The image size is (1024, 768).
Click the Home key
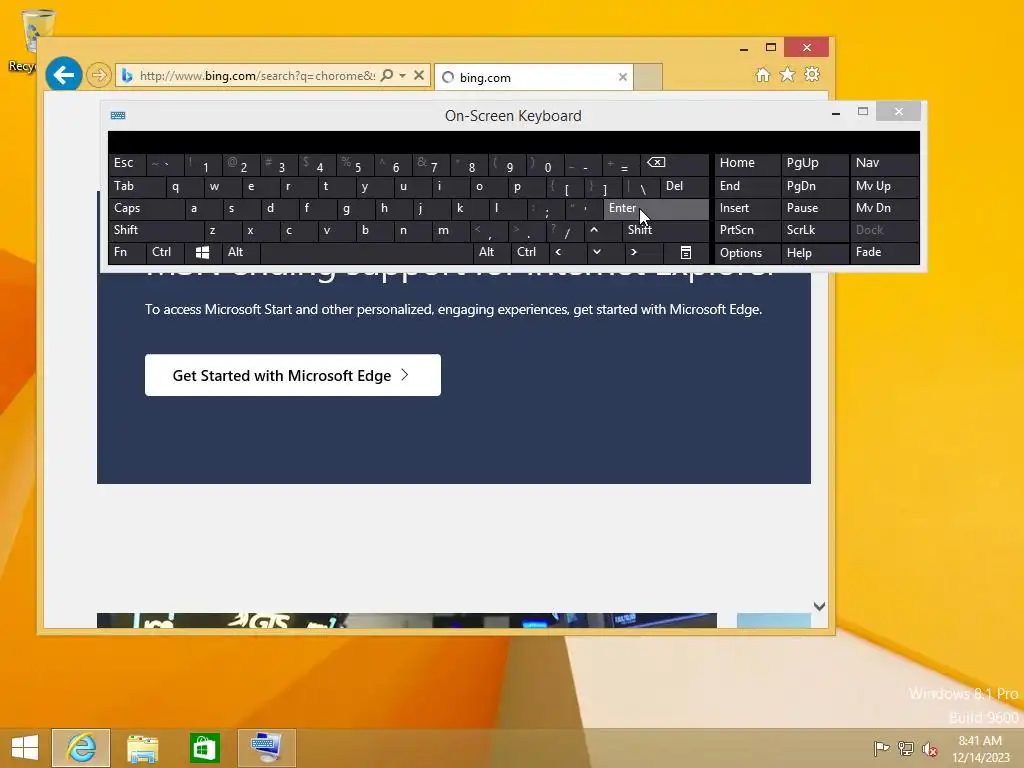coord(747,163)
